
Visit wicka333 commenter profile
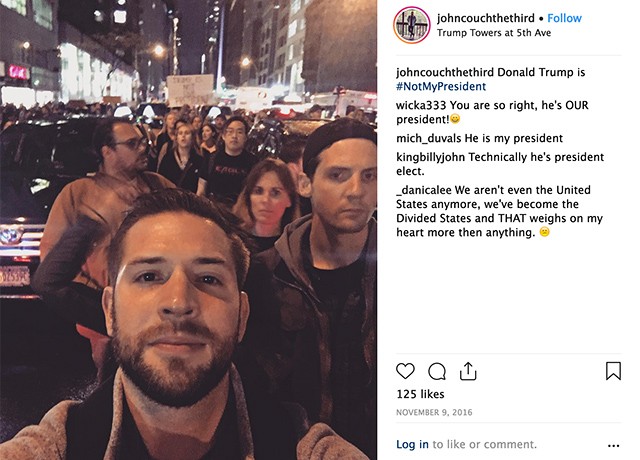(x=421, y=105)
